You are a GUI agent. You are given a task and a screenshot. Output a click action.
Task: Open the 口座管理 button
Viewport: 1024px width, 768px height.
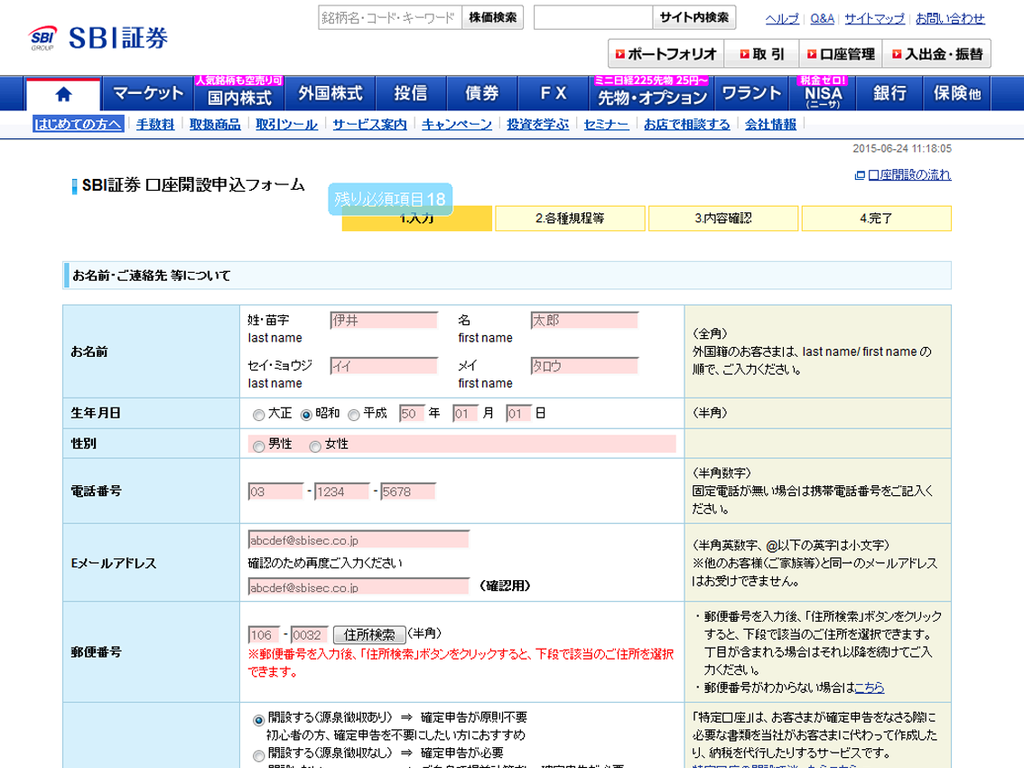point(840,54)
